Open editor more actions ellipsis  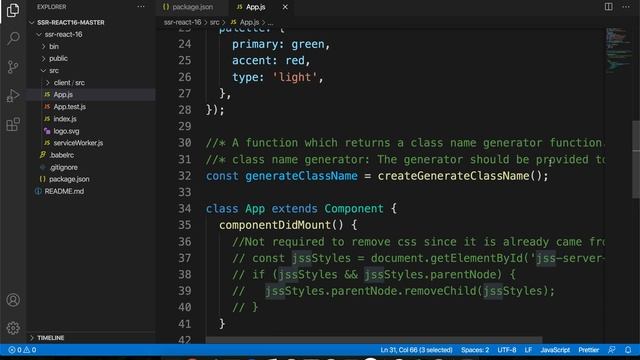(x=626, y=7)
